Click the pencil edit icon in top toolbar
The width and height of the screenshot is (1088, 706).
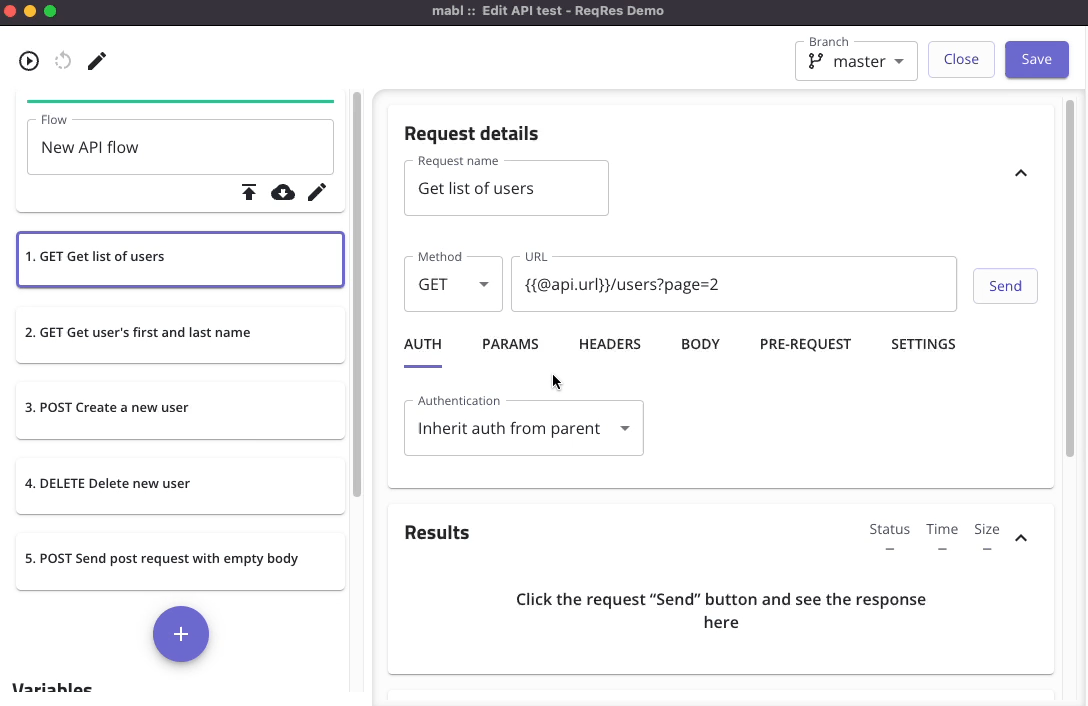pos(97,61)
